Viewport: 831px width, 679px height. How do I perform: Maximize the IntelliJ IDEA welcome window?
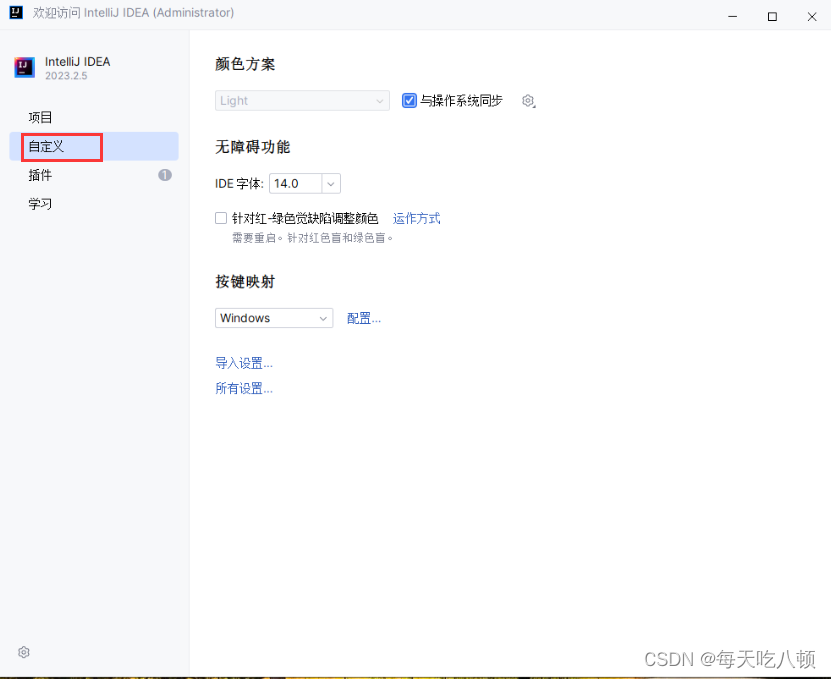coord(772,16)
